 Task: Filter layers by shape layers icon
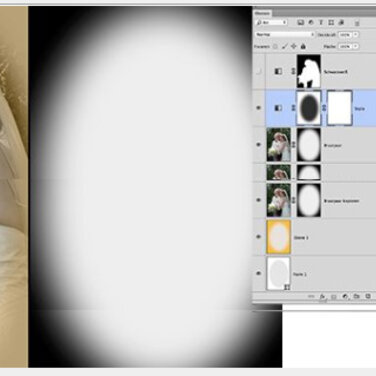coord(331,22)
